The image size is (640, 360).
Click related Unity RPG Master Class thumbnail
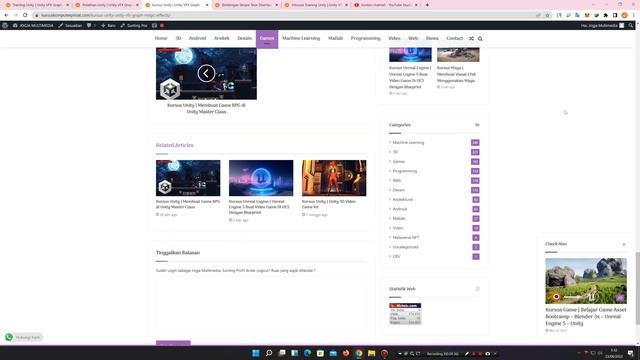coord(188,178)
